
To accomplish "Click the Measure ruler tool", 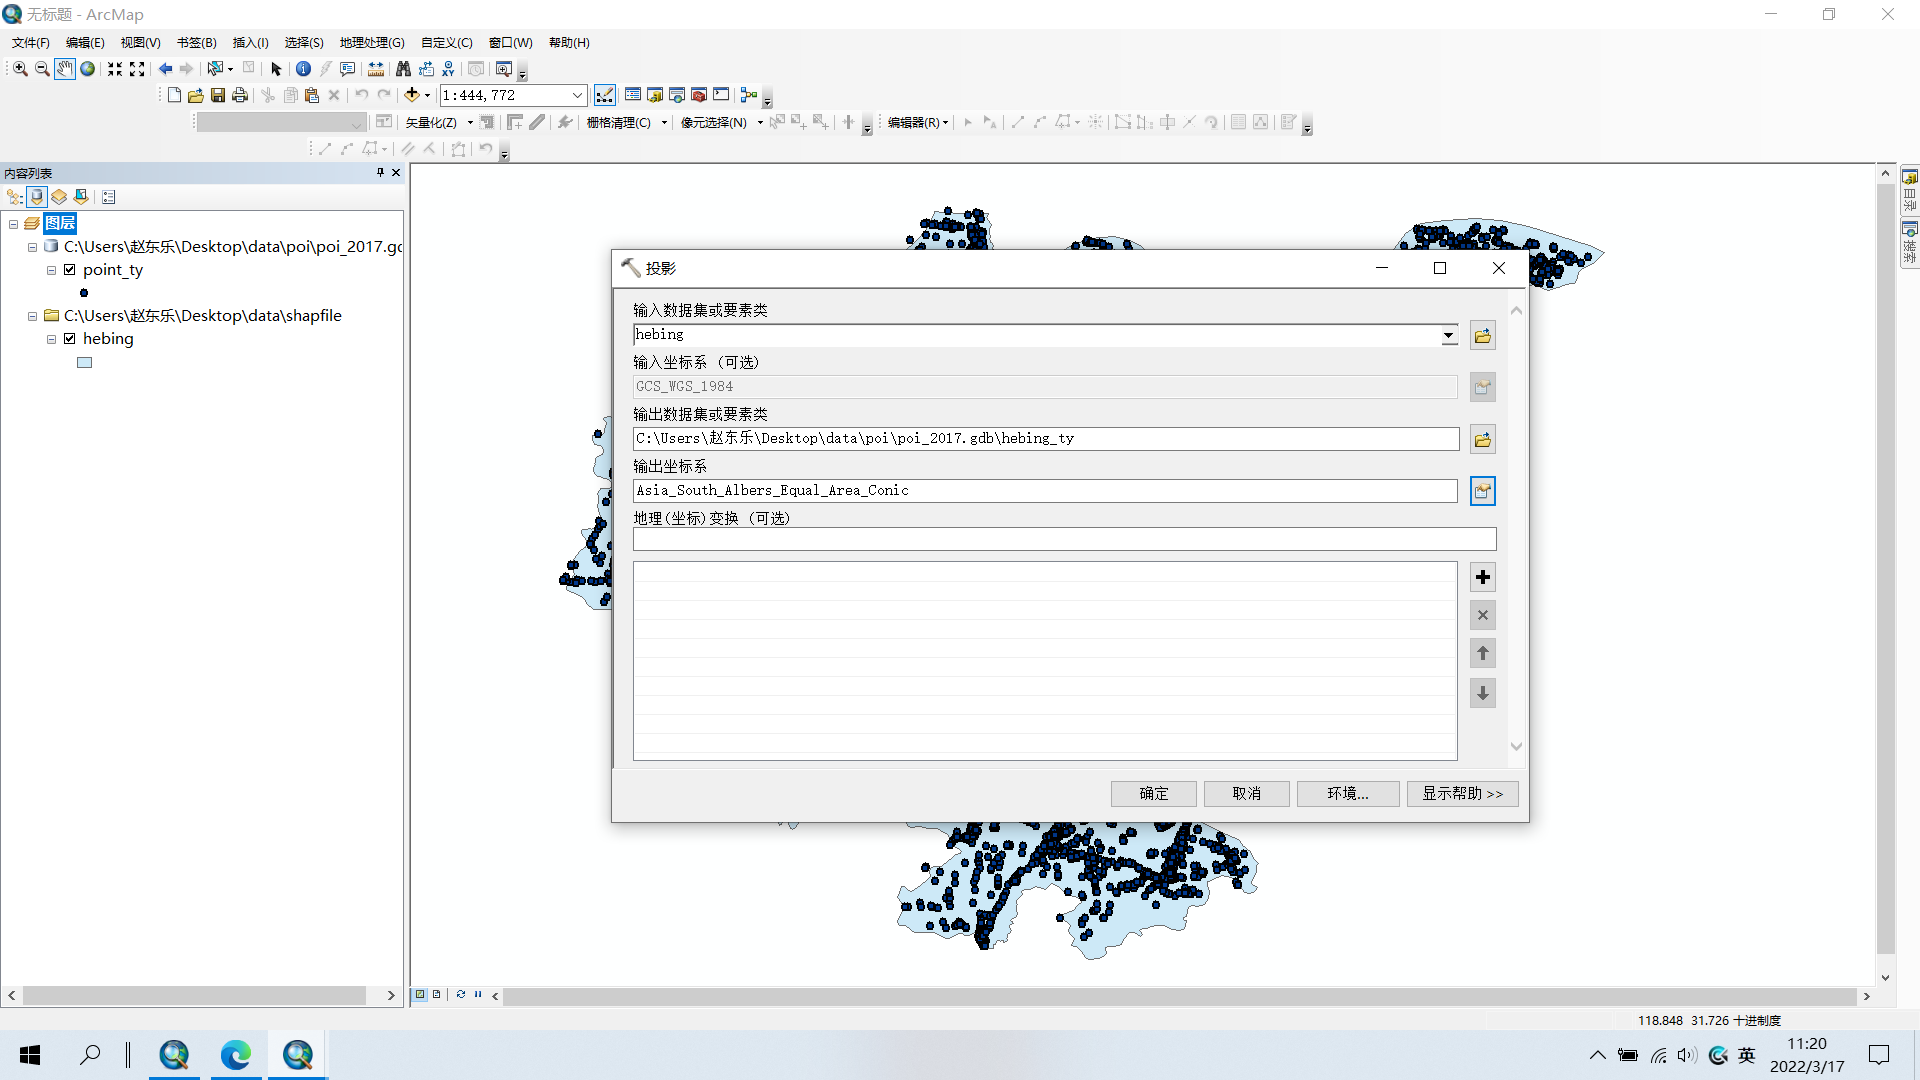I will 376,69.
